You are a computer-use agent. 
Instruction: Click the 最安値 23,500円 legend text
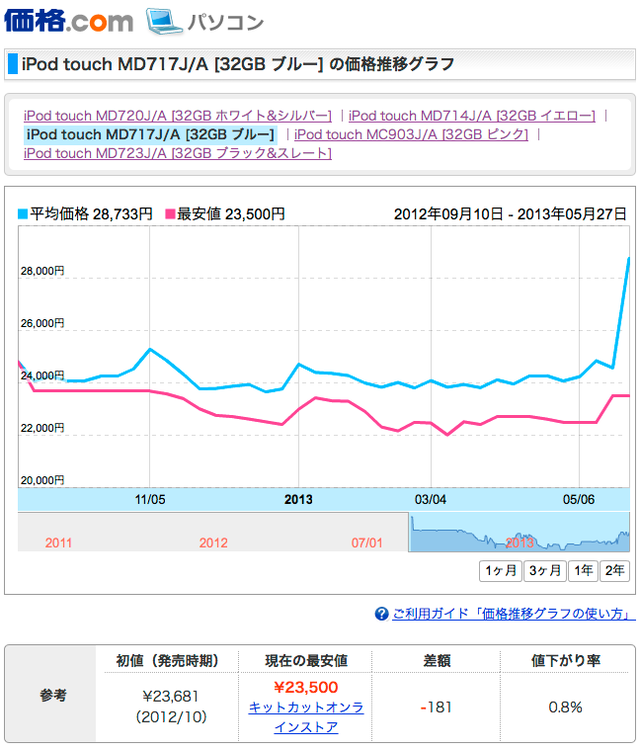(231, 214)
